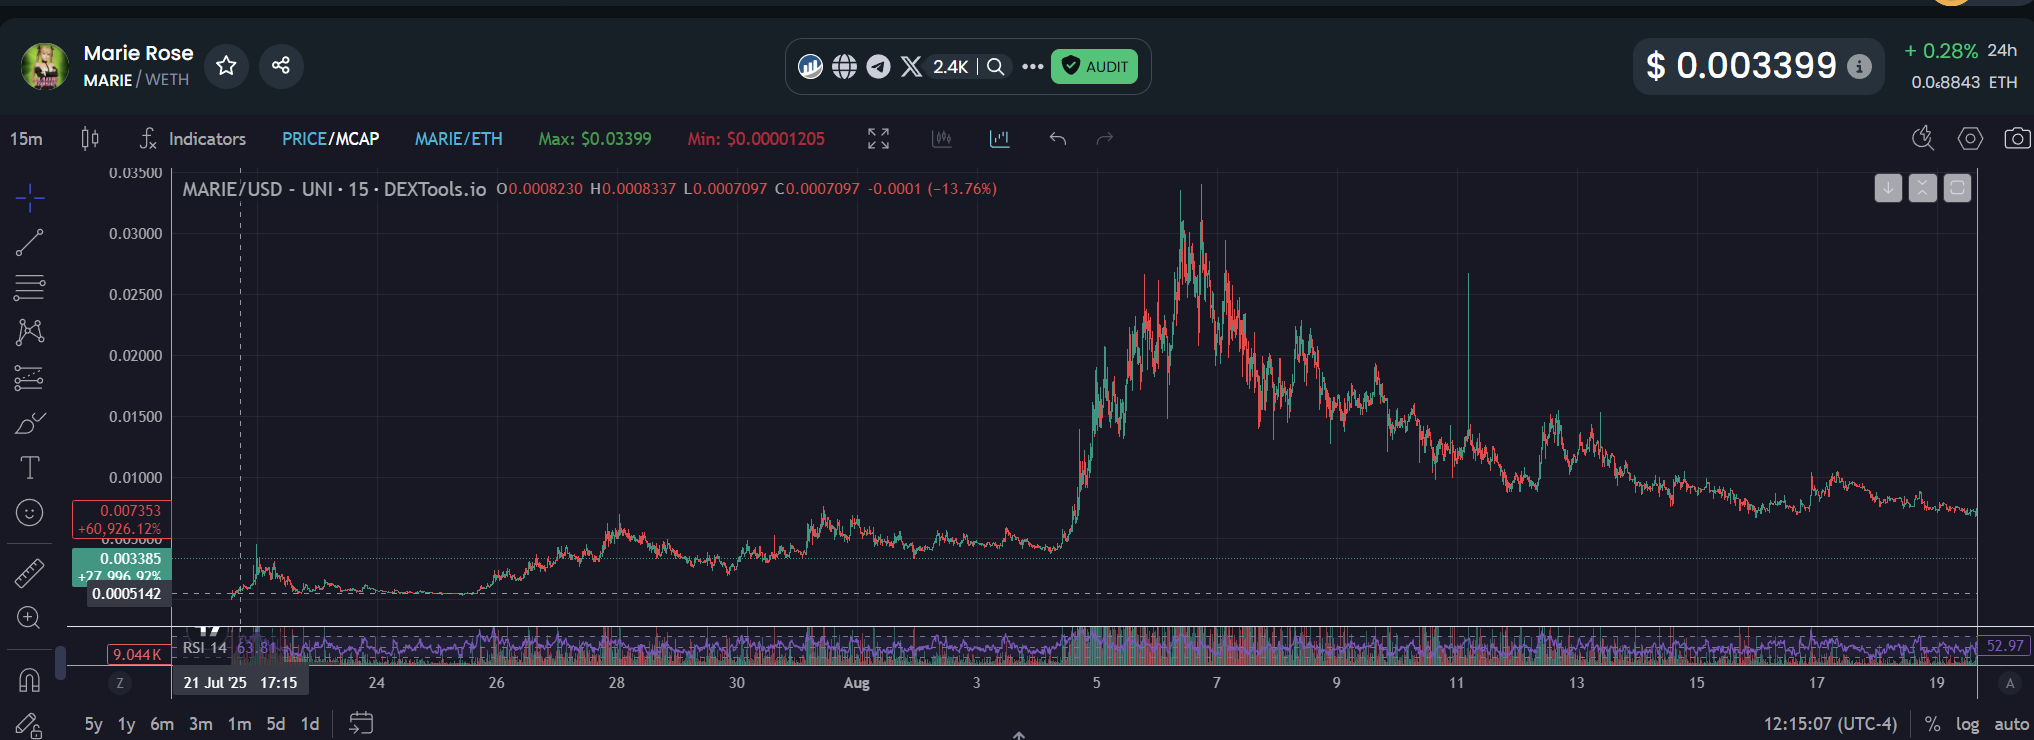Toggle the percent scale option
This screenshot has height=740, width=2034.
click(1932, 724)
